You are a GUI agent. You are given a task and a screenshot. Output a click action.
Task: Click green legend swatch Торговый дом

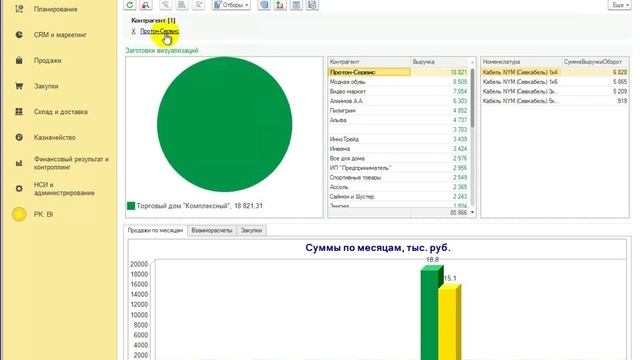tap(131, 206)
